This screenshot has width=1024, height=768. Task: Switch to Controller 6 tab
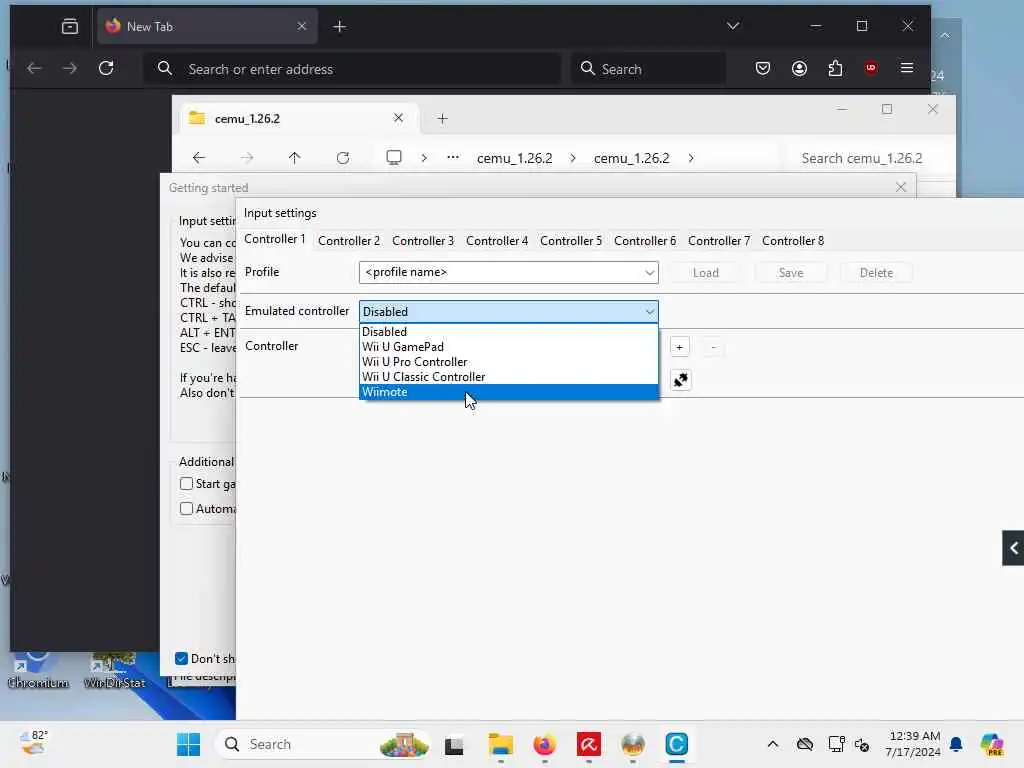coord(645,241)
